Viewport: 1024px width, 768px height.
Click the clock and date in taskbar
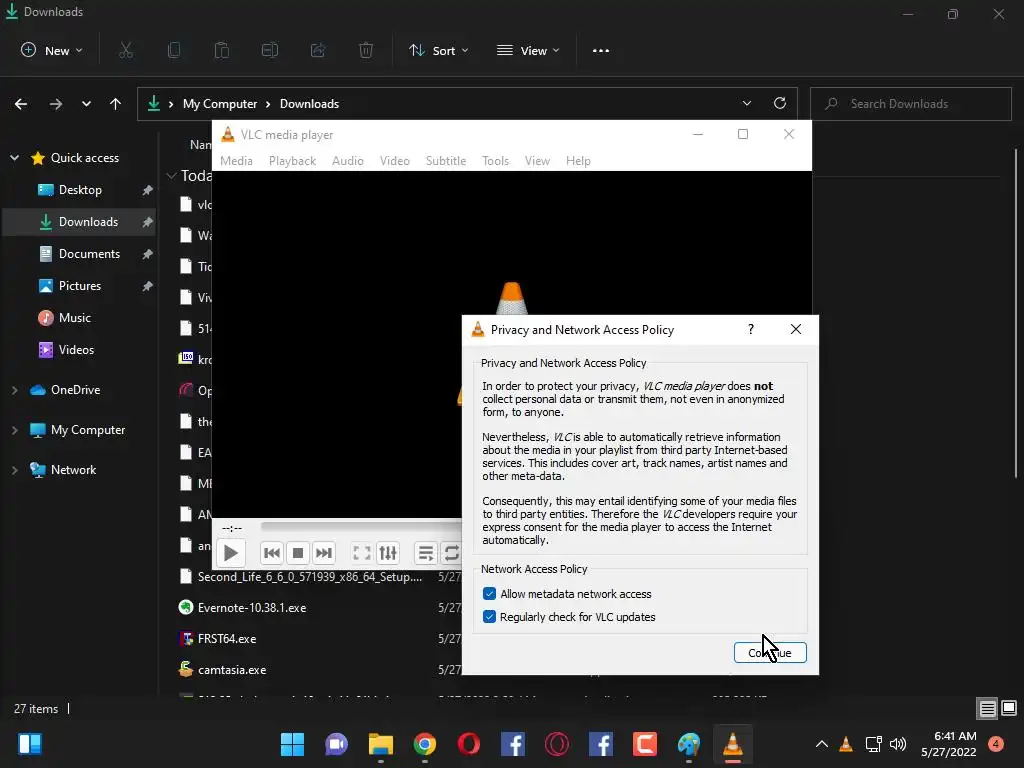948,744
